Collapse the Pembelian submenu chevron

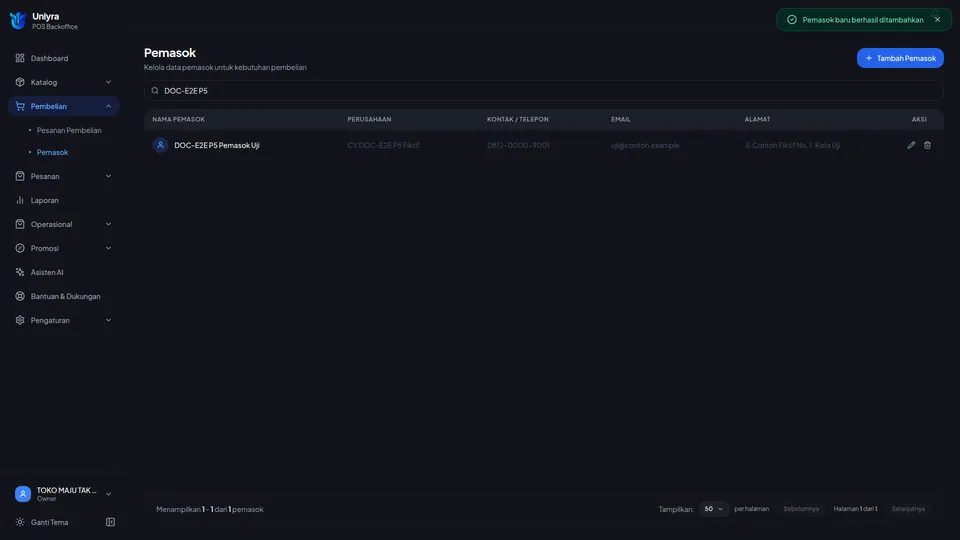coord(108,106)
